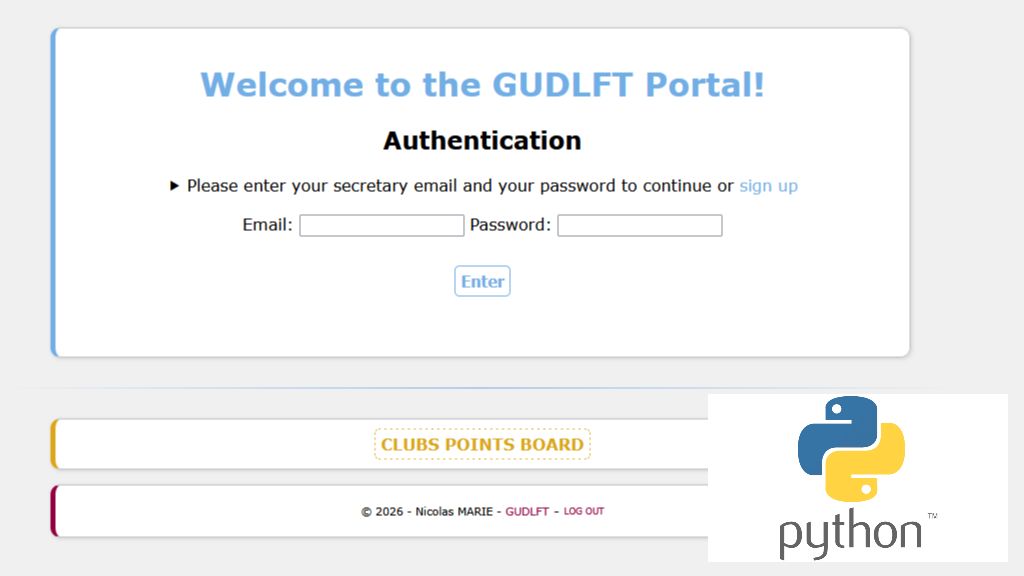Click the '© 2026 - Nicolas MARIE' text

[x=427, y=511]
